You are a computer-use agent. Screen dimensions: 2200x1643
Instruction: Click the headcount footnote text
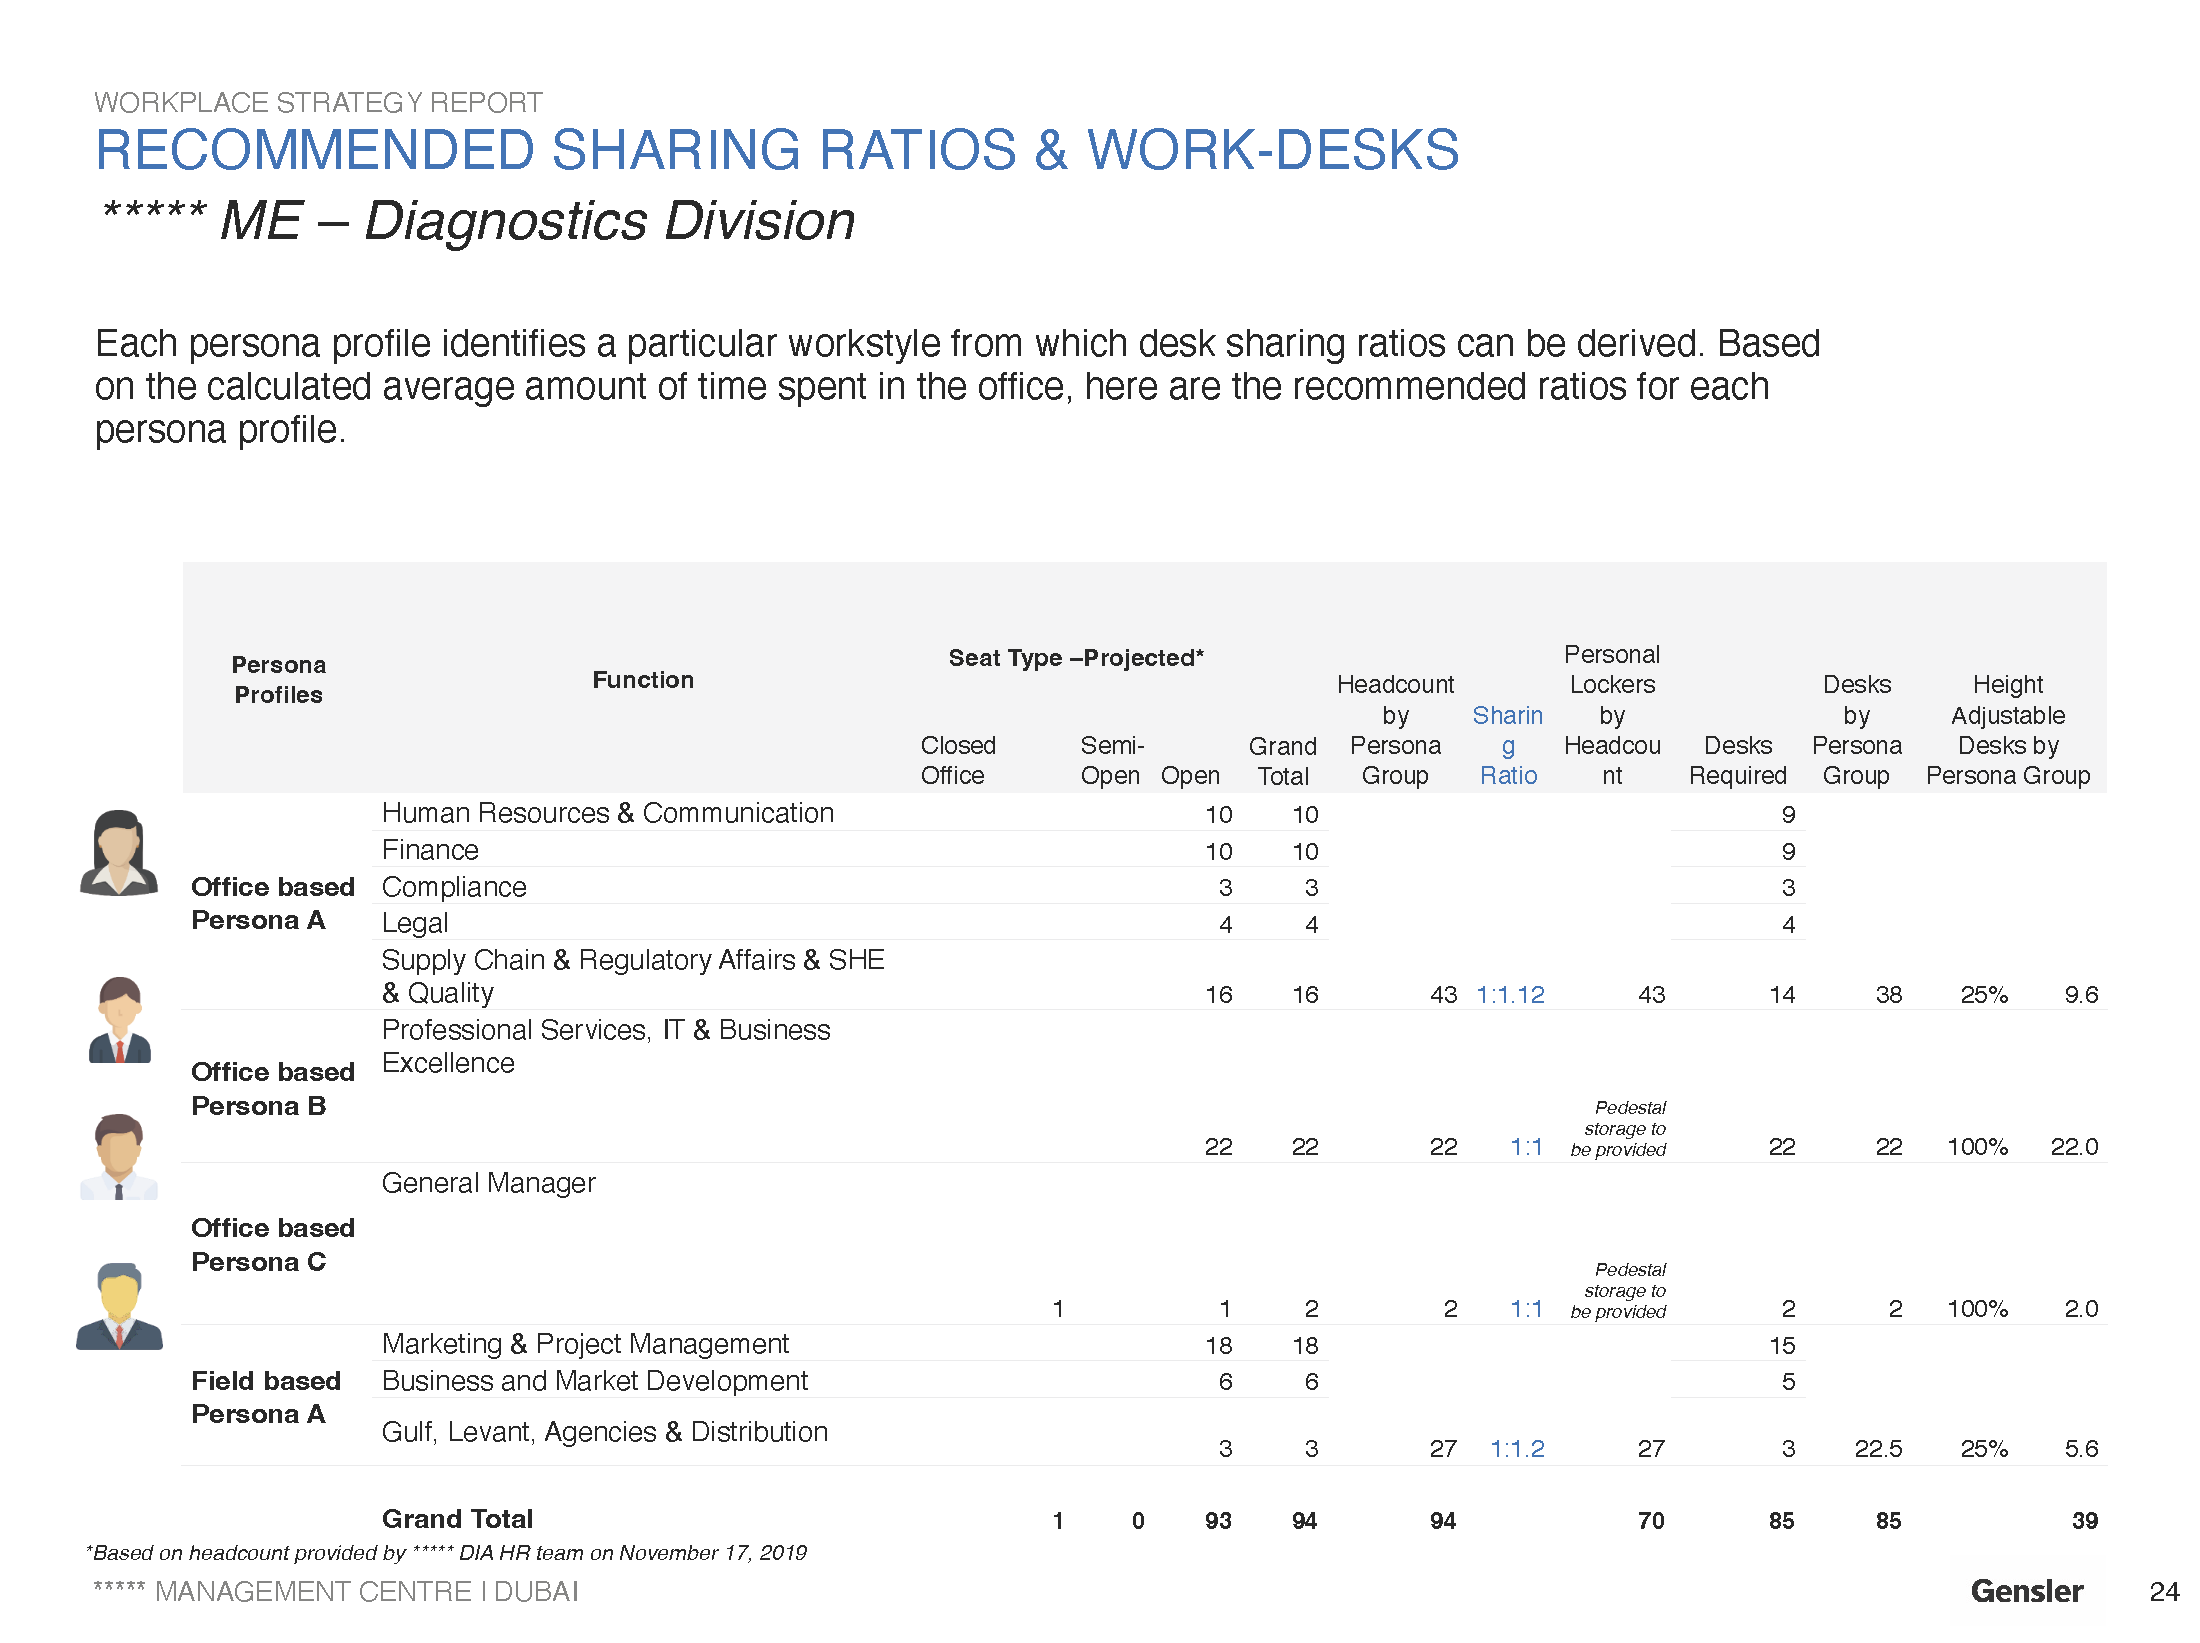click(446, 1553)
